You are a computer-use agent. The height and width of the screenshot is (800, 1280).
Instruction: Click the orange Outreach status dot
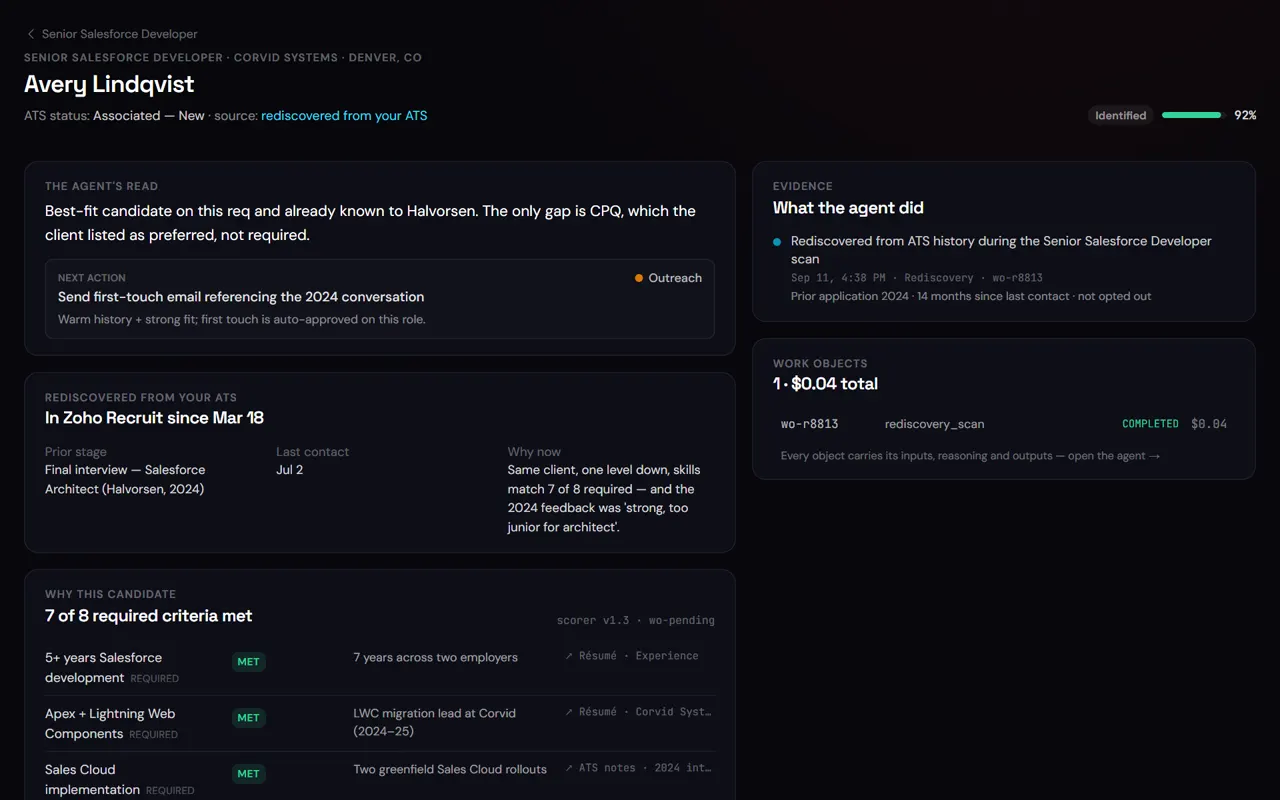[x=639, y=278]
